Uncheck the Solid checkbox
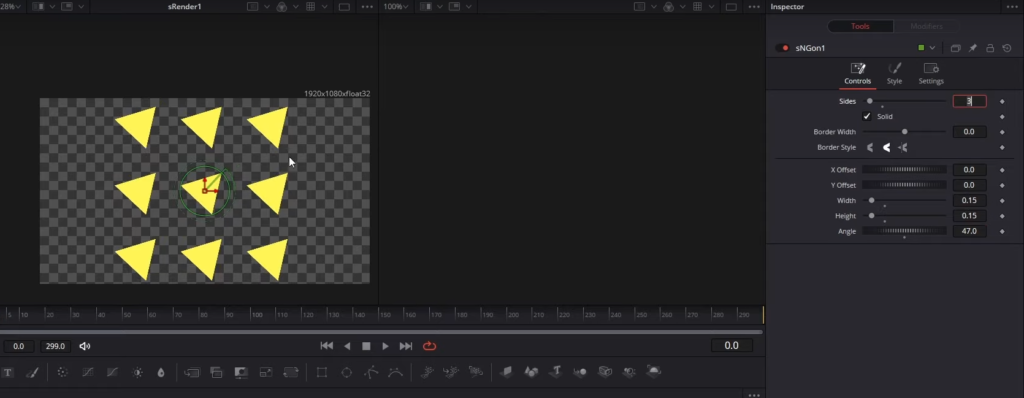The height and width of the screenshot is (398, 1024). [867, 116]
